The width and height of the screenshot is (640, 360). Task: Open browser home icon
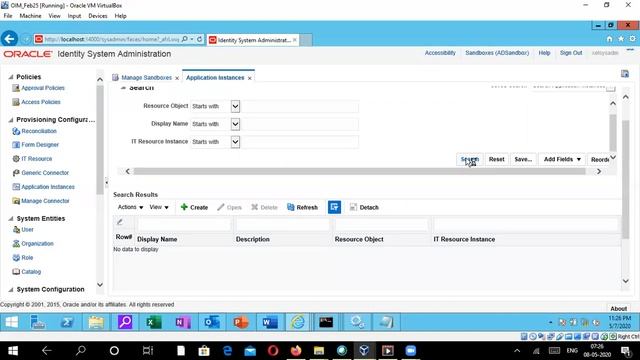[609, 39]
